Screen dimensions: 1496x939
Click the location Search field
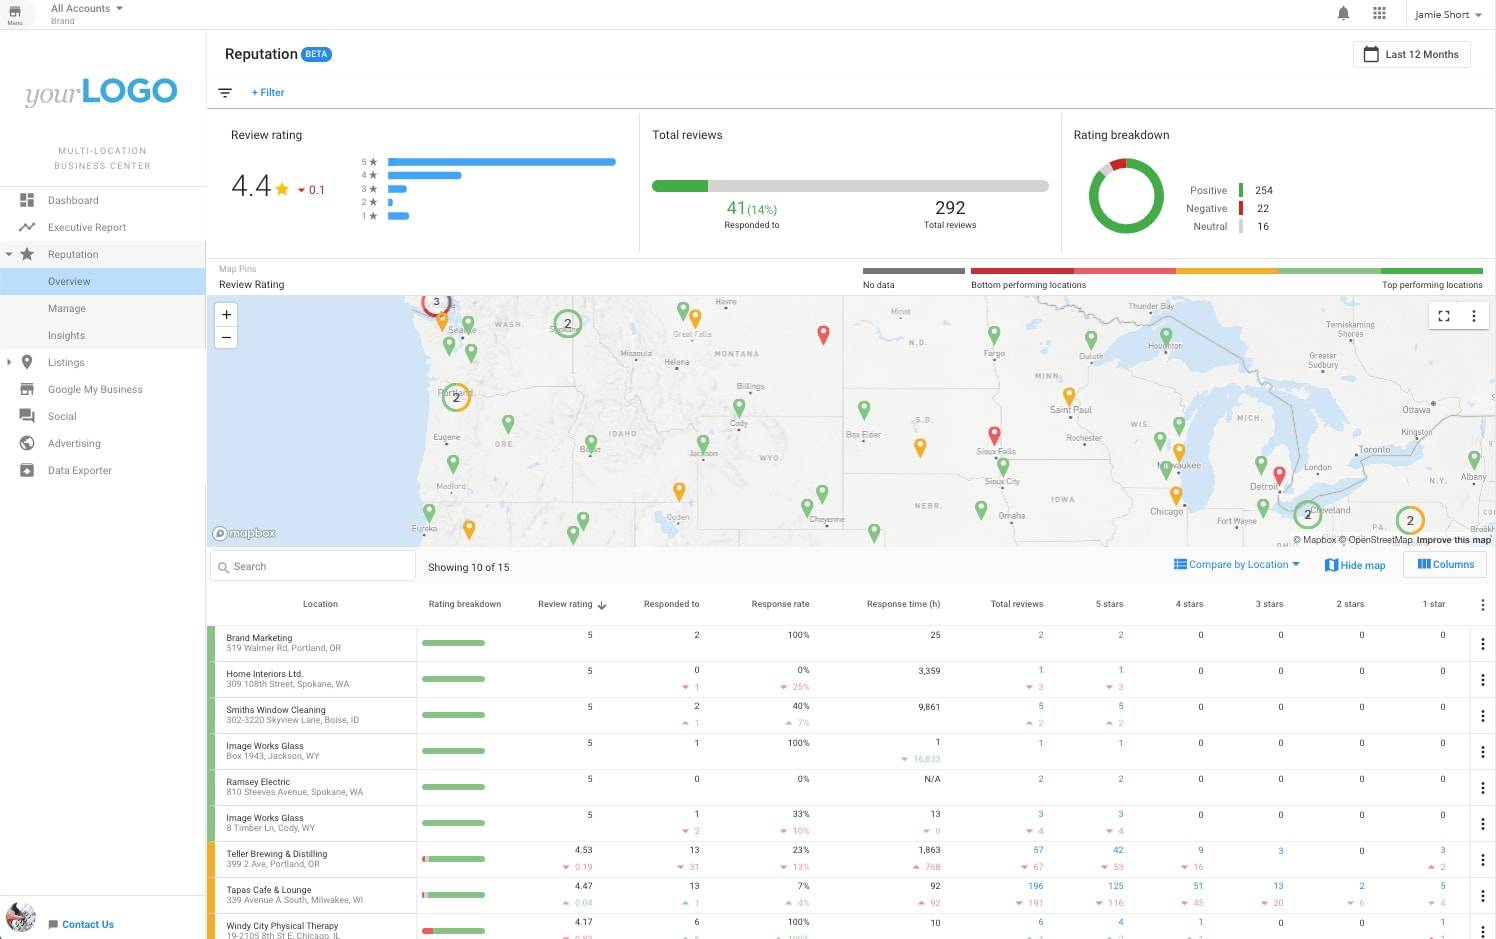pos(313,566)
